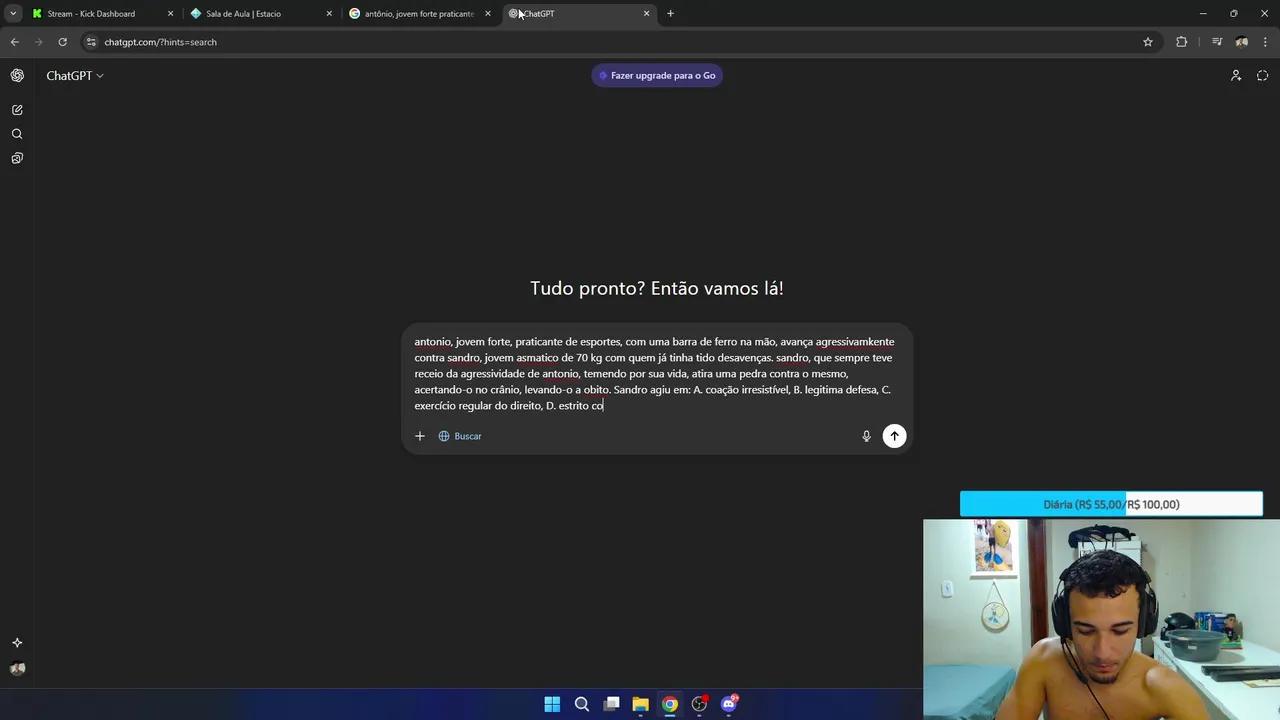Viewport: 1280px width, 720px height.
Task: Open a new browser tab
Action: point(670,14)
